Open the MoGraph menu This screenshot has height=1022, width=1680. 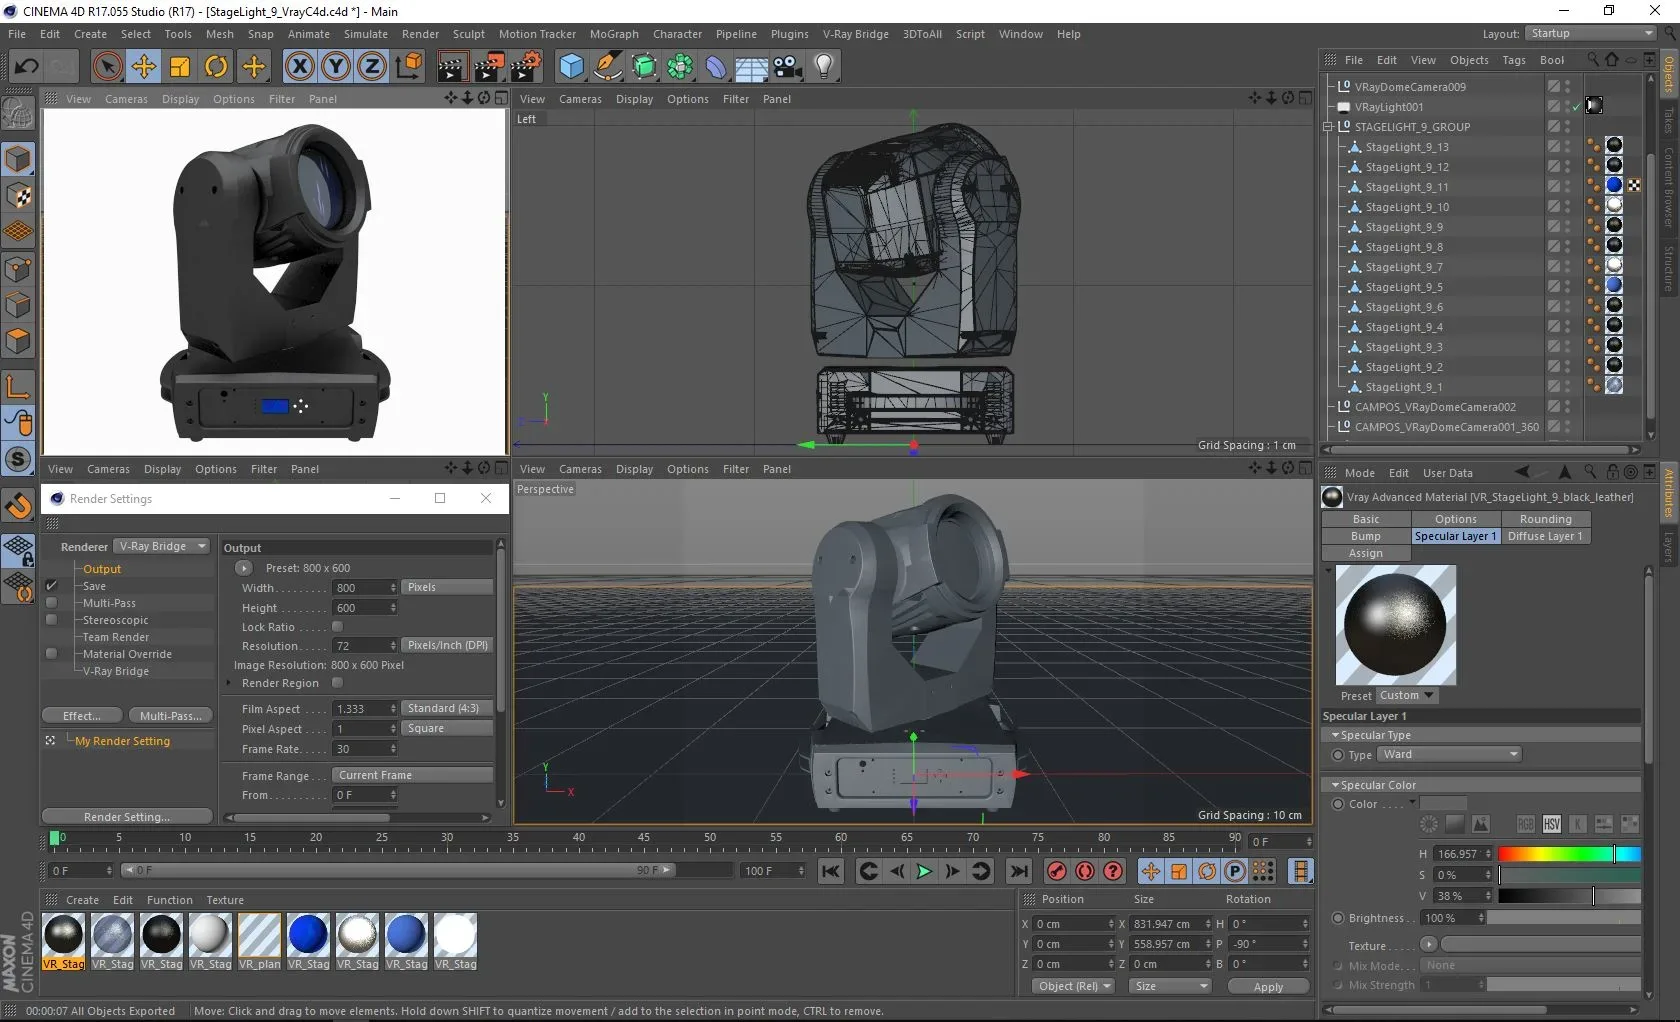point(614,34)
